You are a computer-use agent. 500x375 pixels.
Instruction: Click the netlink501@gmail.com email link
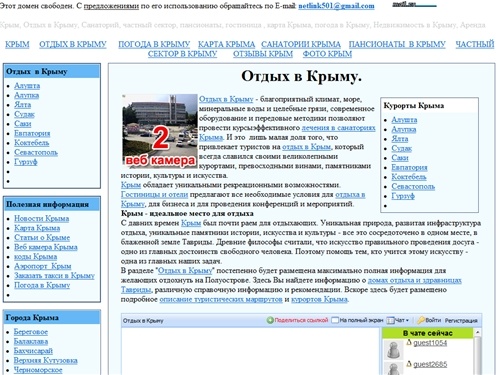point(336,6)
